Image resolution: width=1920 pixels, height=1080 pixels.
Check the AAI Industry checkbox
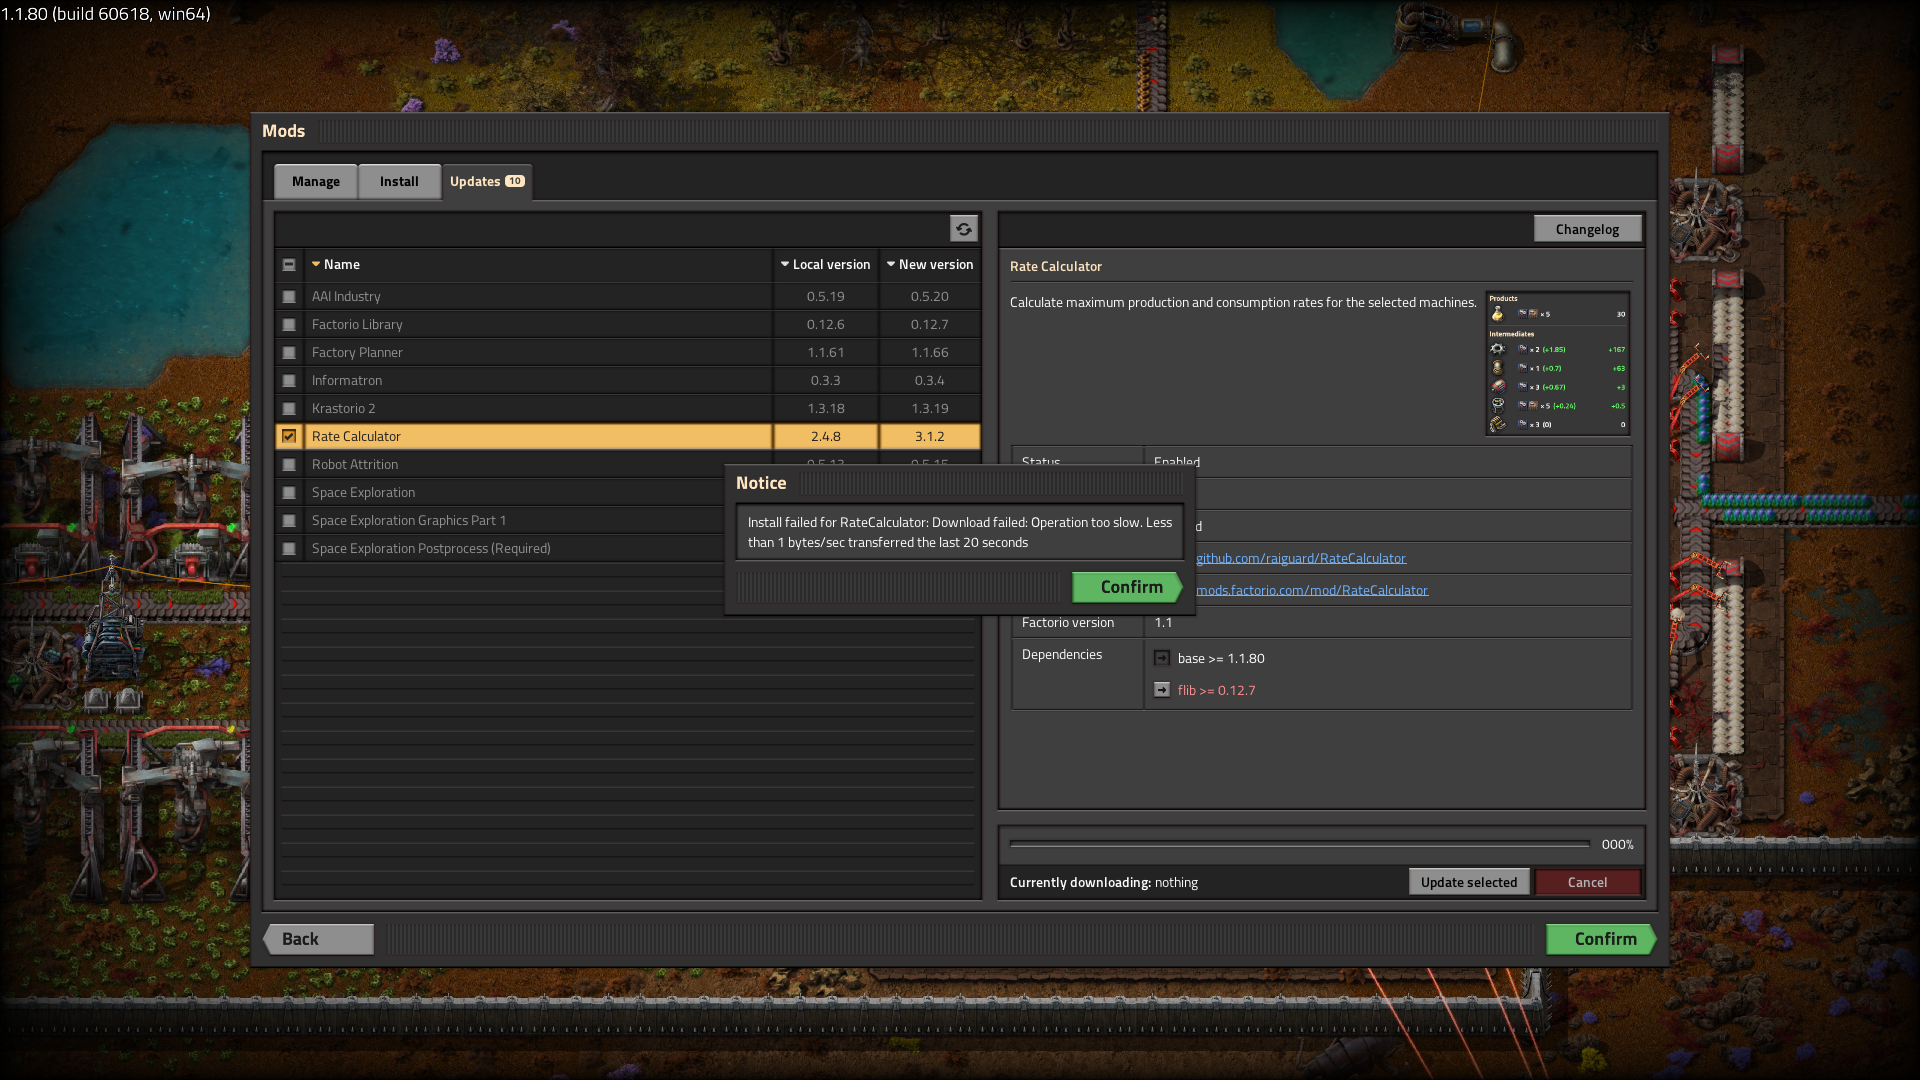[x=289, y=297]
